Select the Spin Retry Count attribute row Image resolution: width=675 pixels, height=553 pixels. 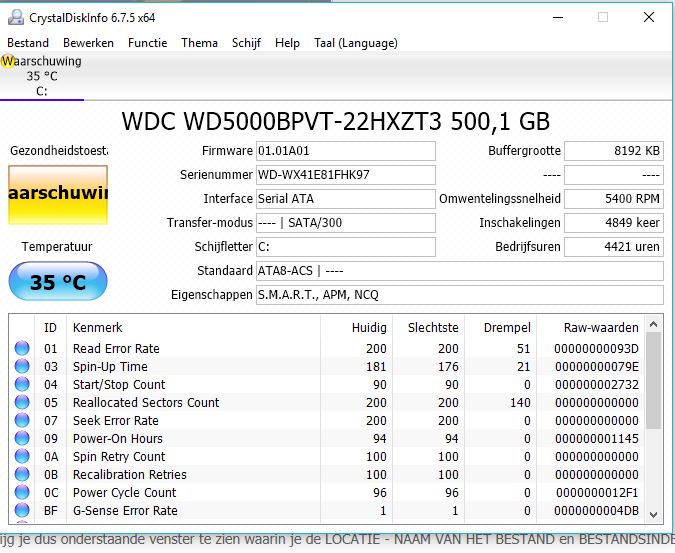point(327,457)
